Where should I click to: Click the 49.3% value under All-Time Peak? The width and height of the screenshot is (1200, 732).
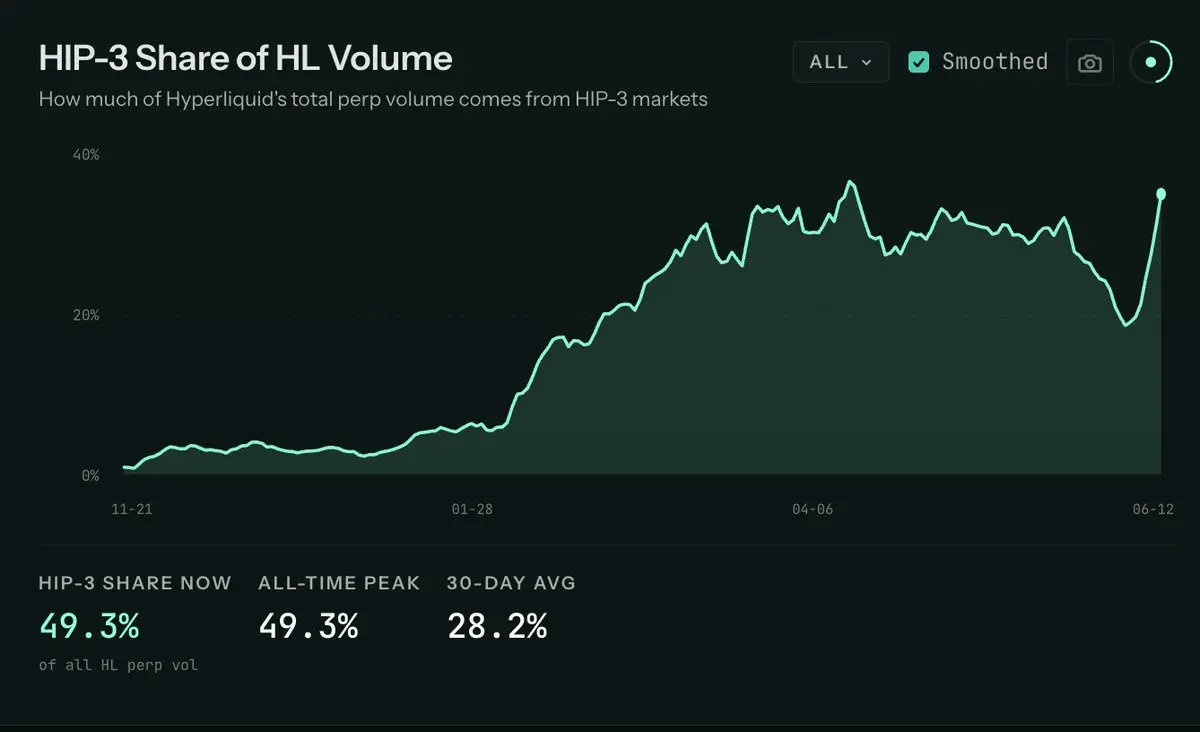[308, 627]
